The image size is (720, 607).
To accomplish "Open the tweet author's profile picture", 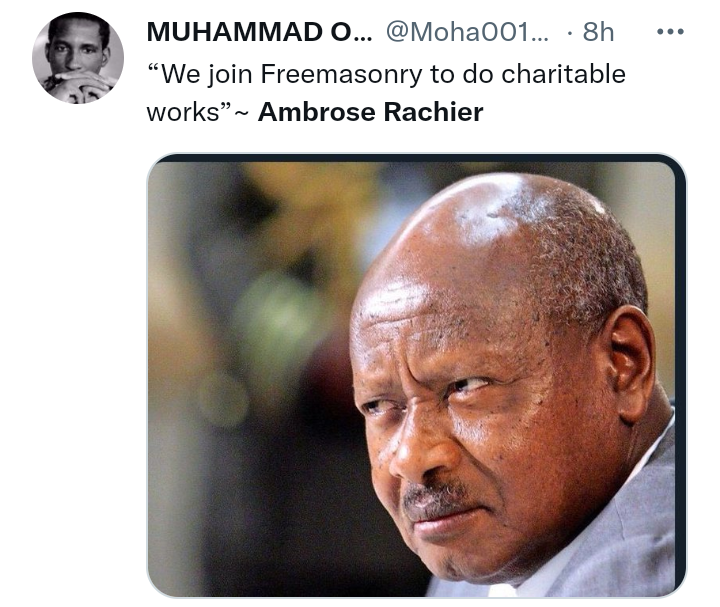I will [x=78, y=58].
